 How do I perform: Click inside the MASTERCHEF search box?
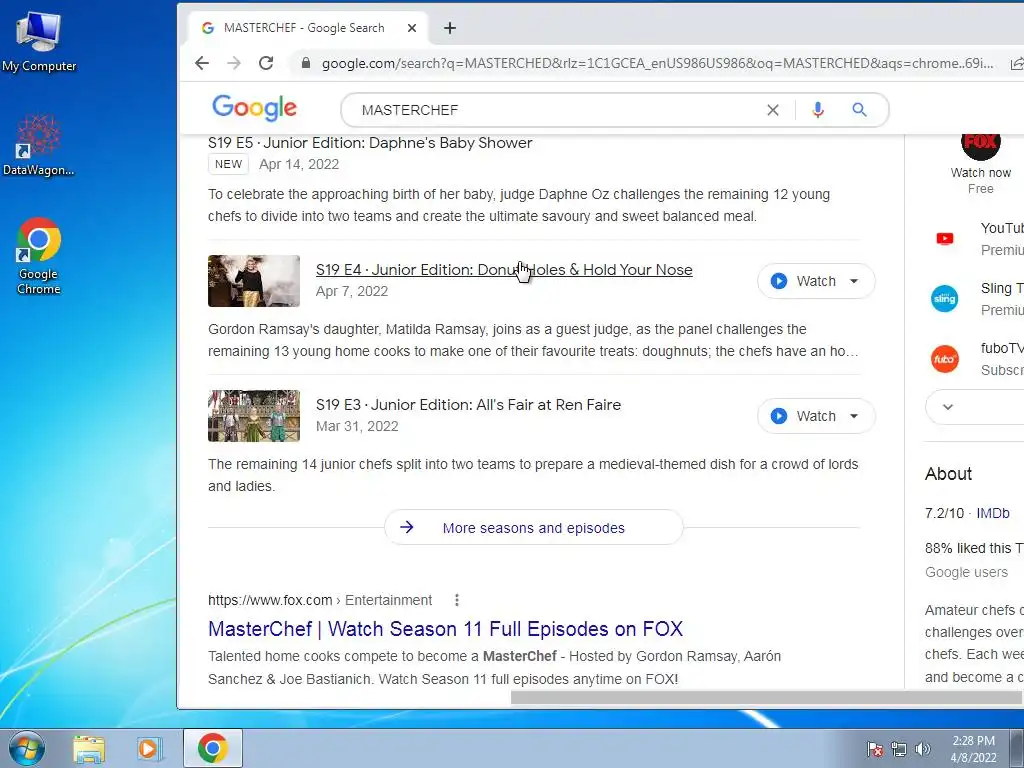[x=555, y=110]
